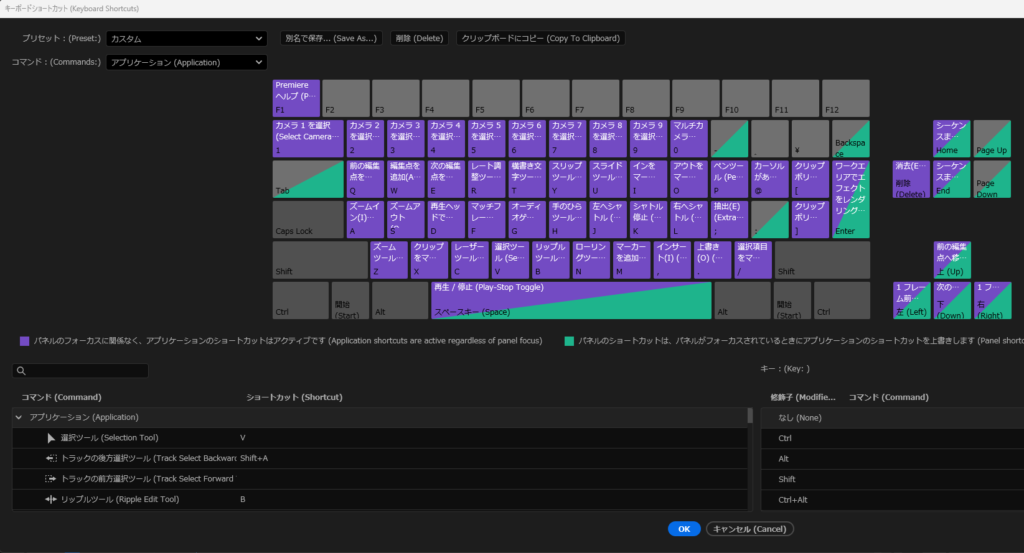
Task: Select the Caps Lock key
Action: click(x=308, y=219)
